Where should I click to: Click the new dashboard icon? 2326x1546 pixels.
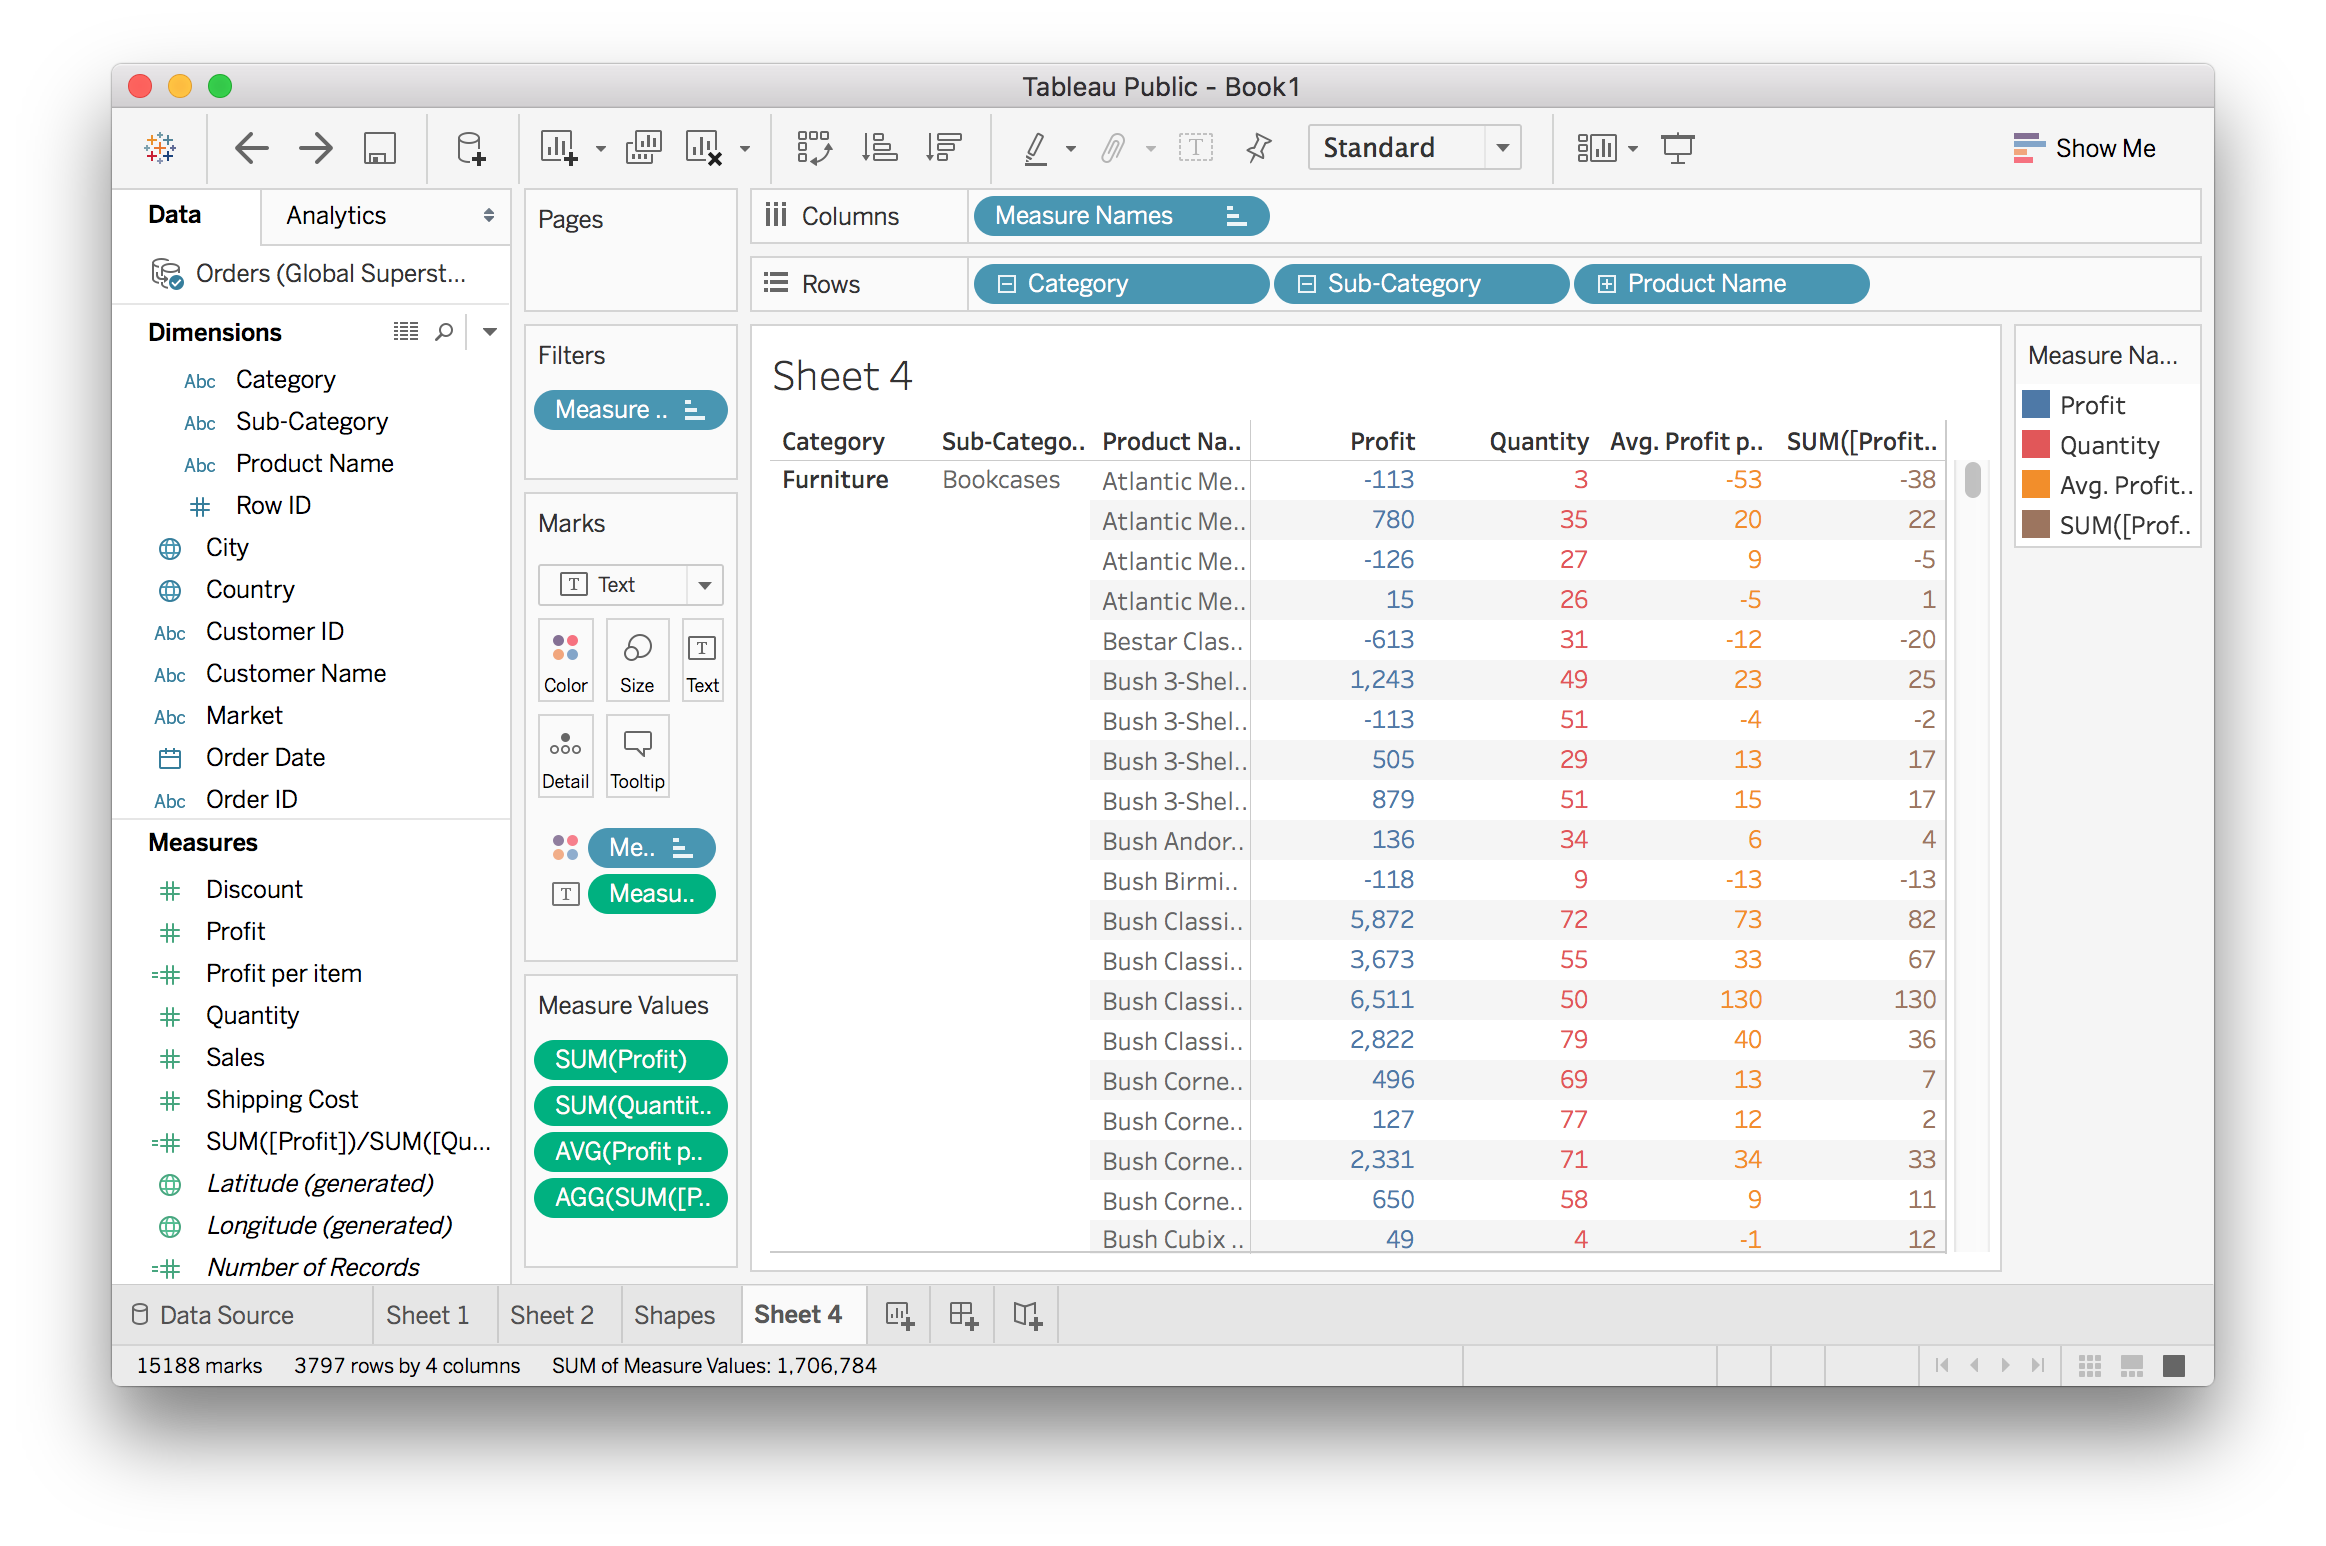[x=963, y=1314]
